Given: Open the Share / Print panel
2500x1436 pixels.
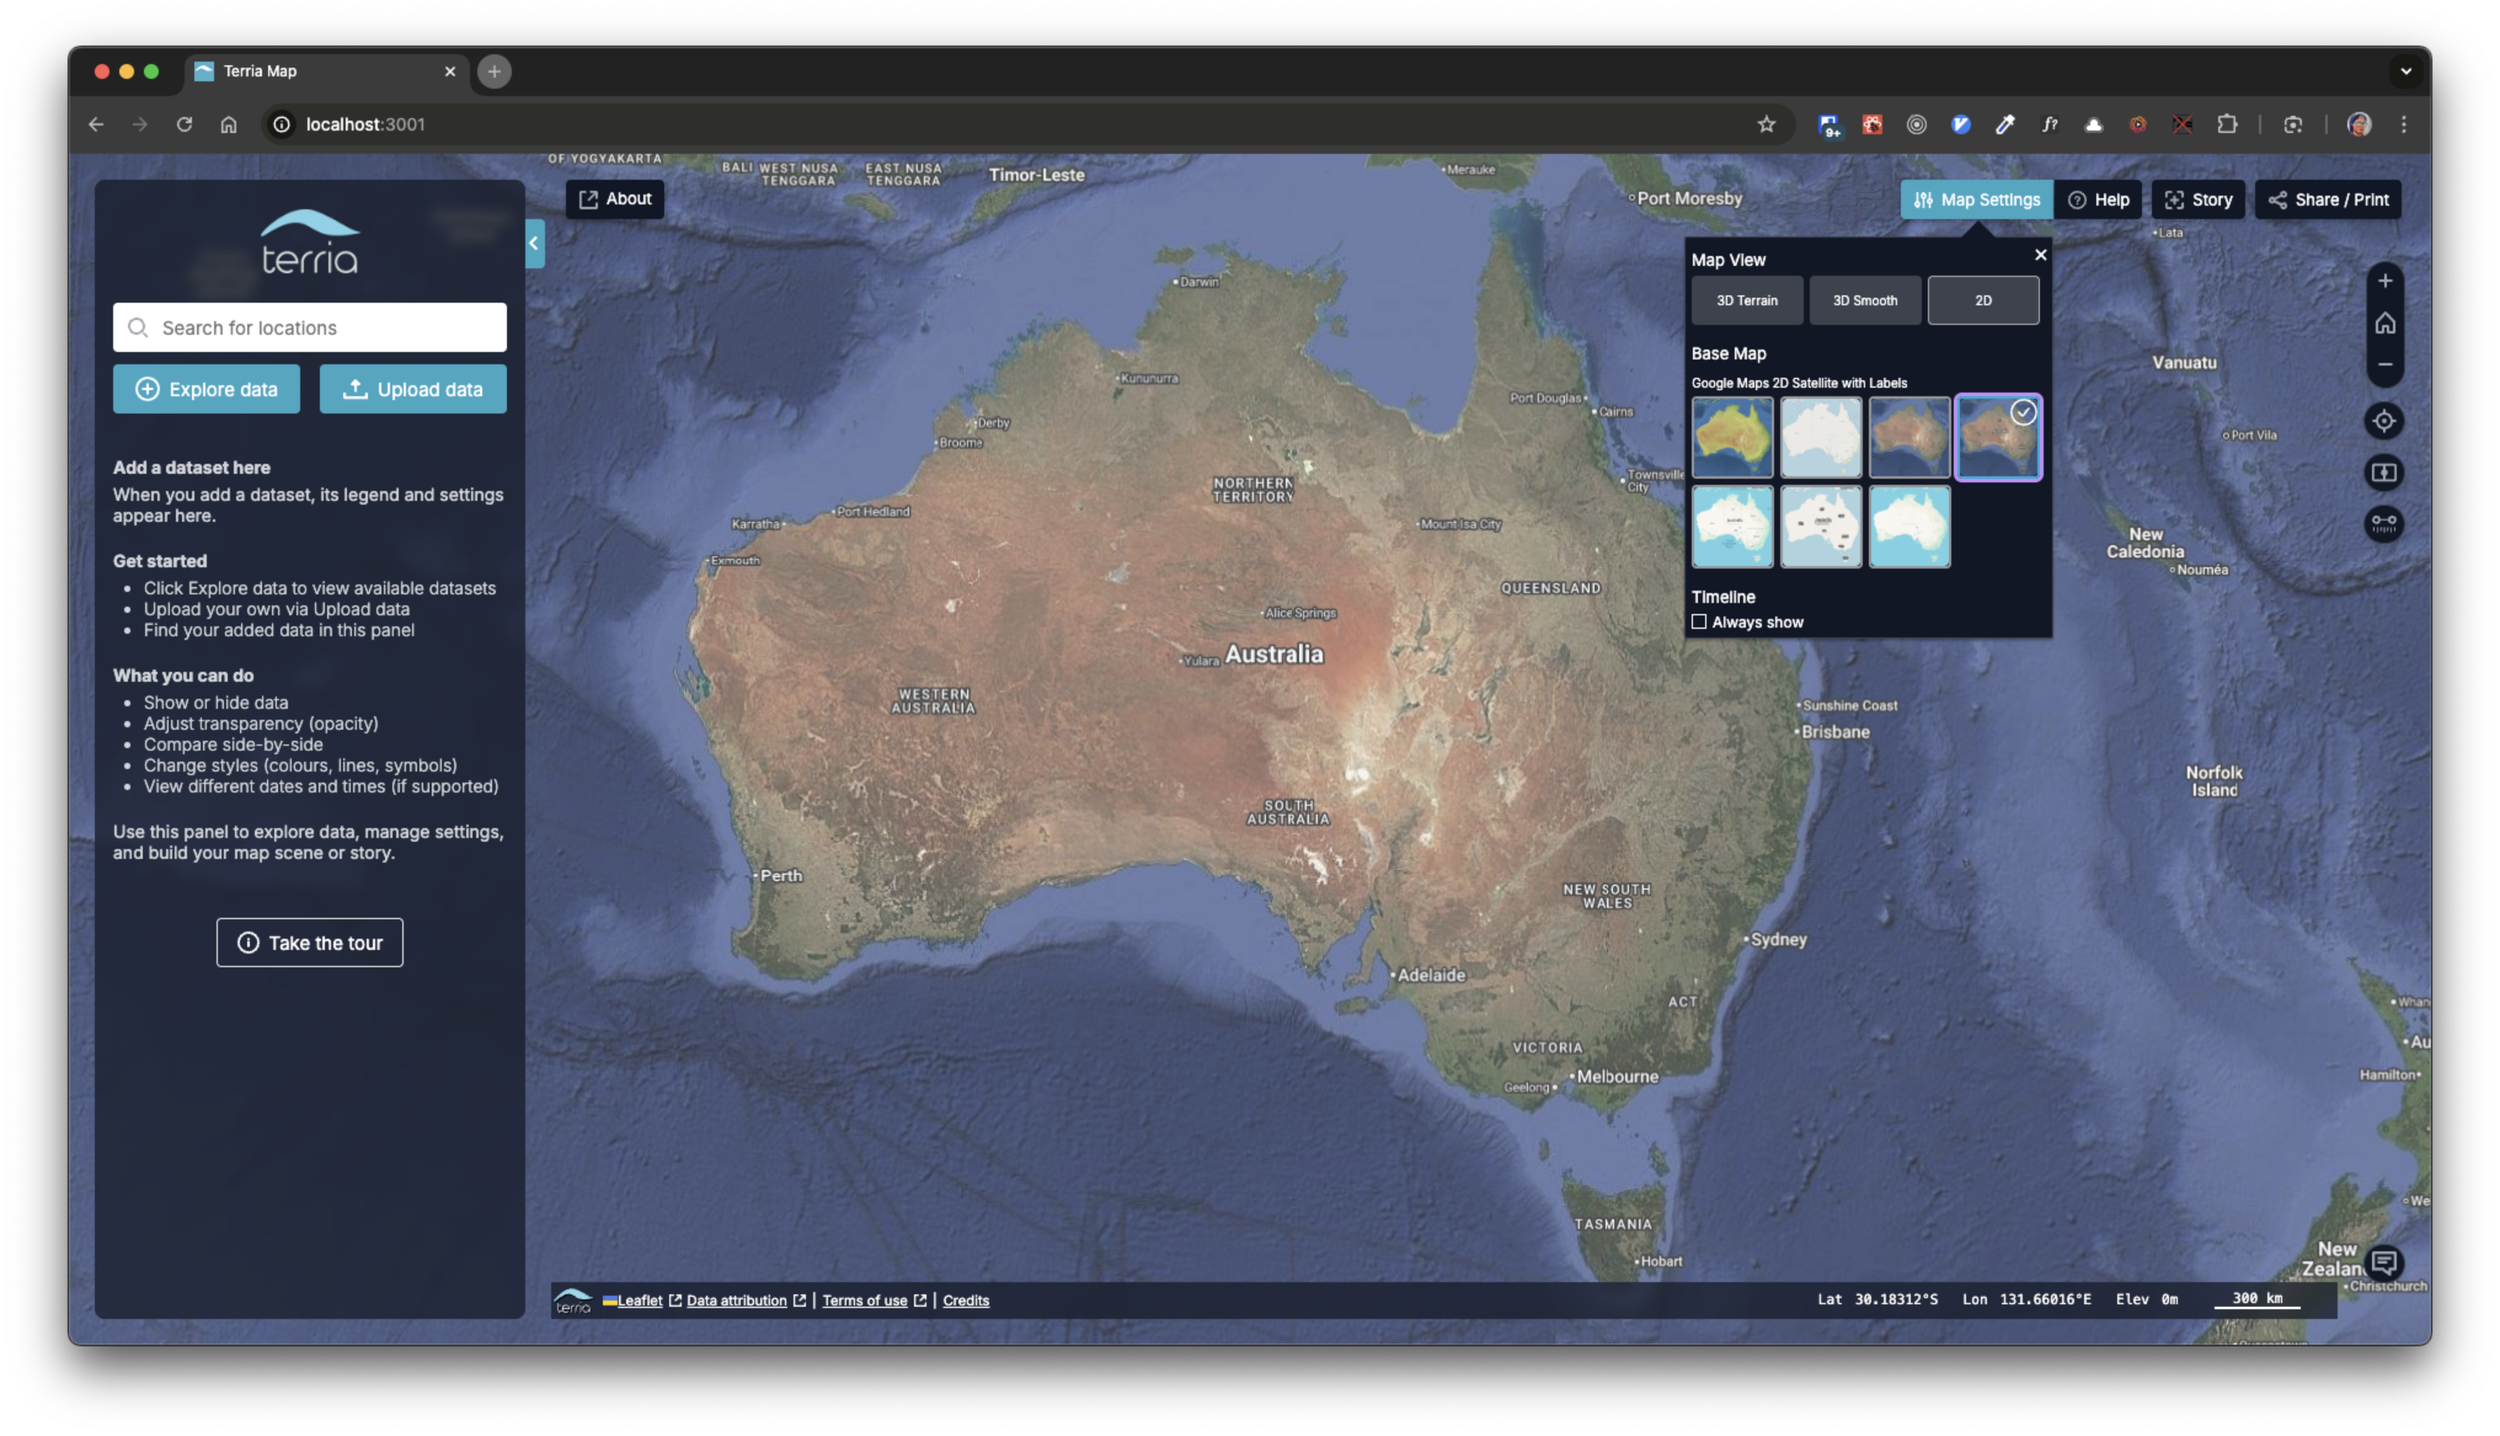Looking at the screenshot, I should (x=2327, y=199).
